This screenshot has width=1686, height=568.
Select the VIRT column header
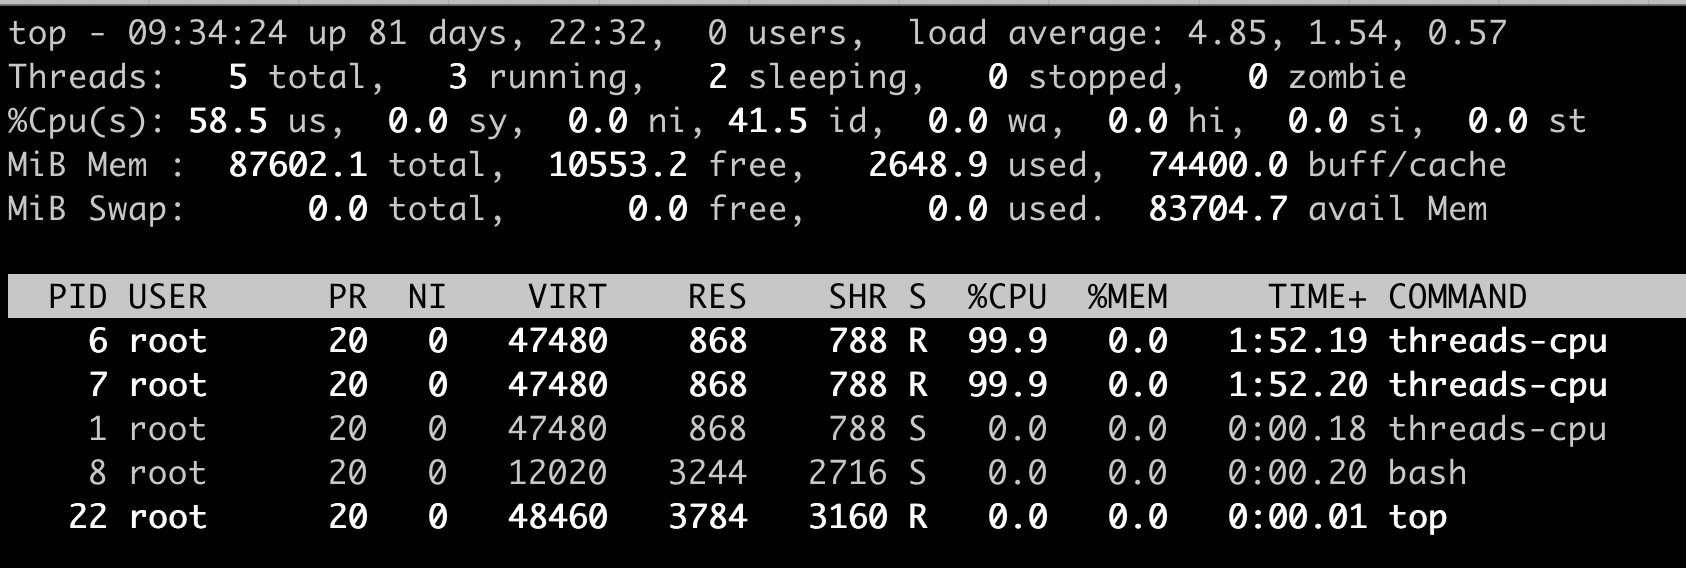(567, 297)
